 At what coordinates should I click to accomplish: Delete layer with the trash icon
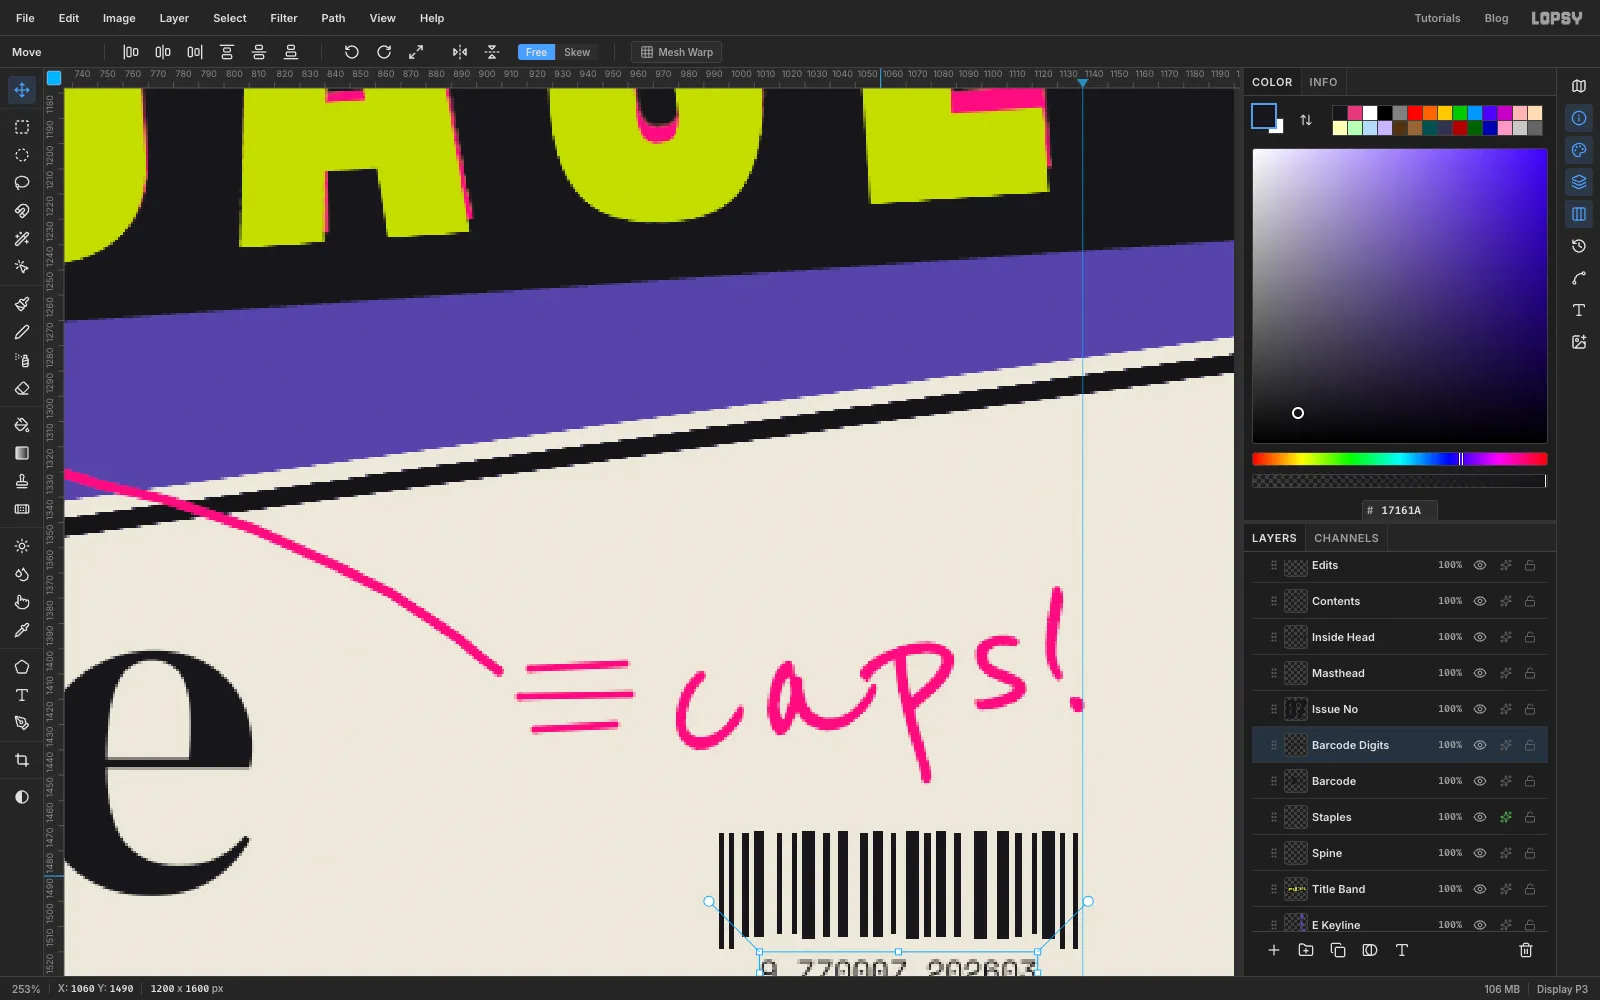point(1526,950)
